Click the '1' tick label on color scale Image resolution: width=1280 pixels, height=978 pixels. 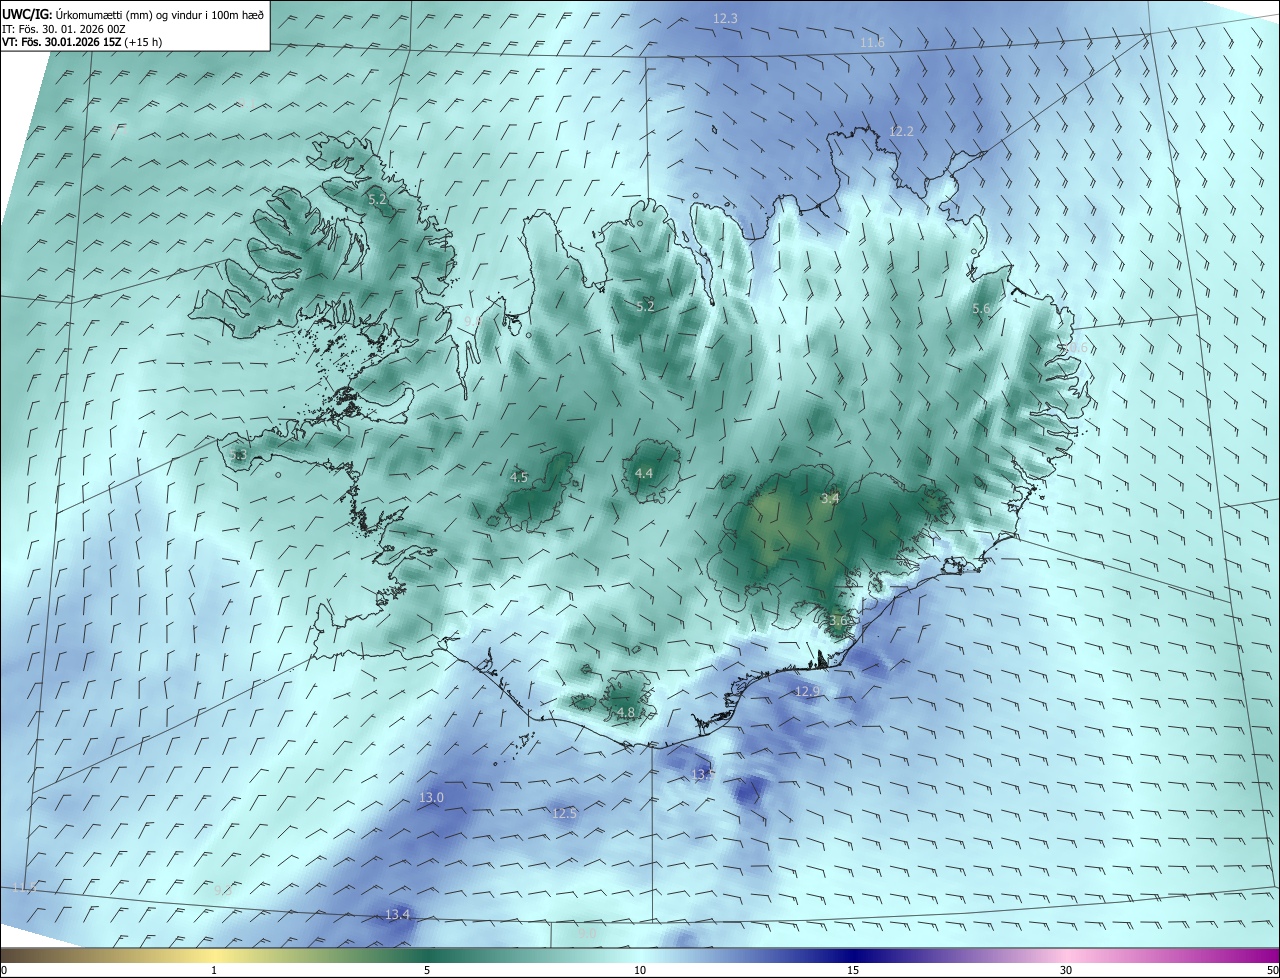214,971
